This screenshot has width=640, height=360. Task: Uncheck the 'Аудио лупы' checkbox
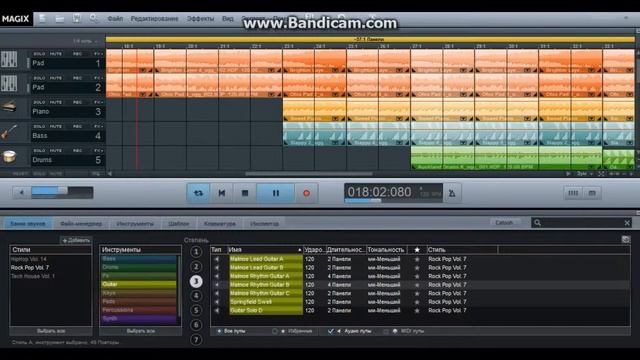331,331
